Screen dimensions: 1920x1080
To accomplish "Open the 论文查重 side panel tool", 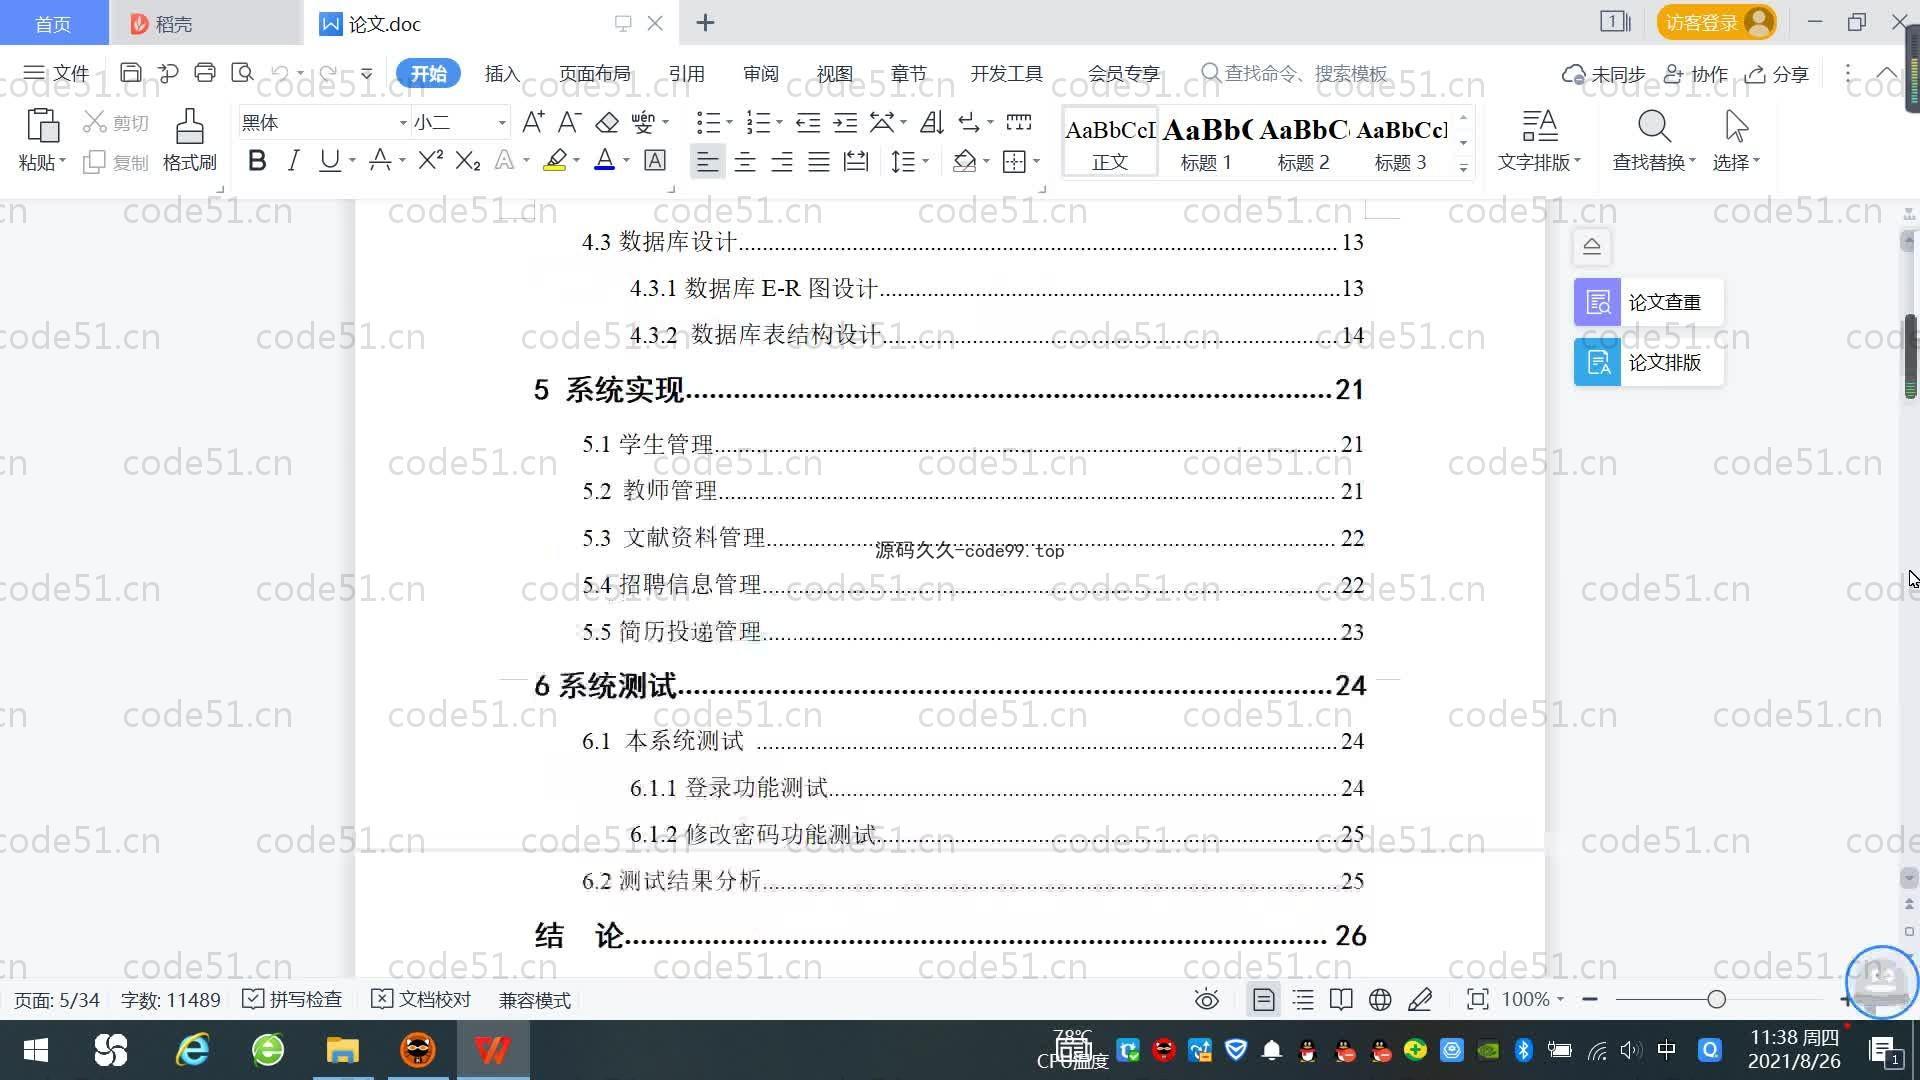I will click(x=1648, y=302).
